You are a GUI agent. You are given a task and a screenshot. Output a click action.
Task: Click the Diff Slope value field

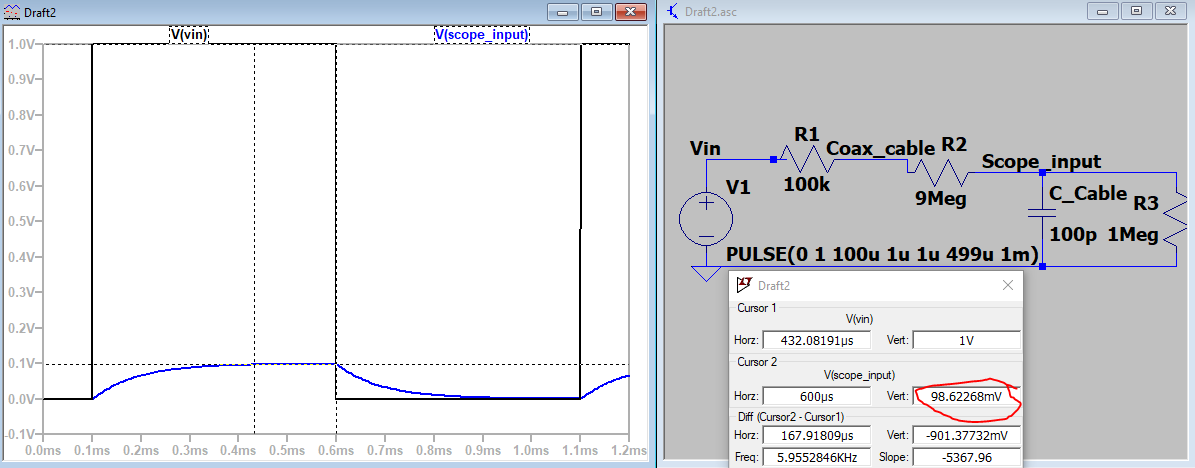tap(965, 457)
